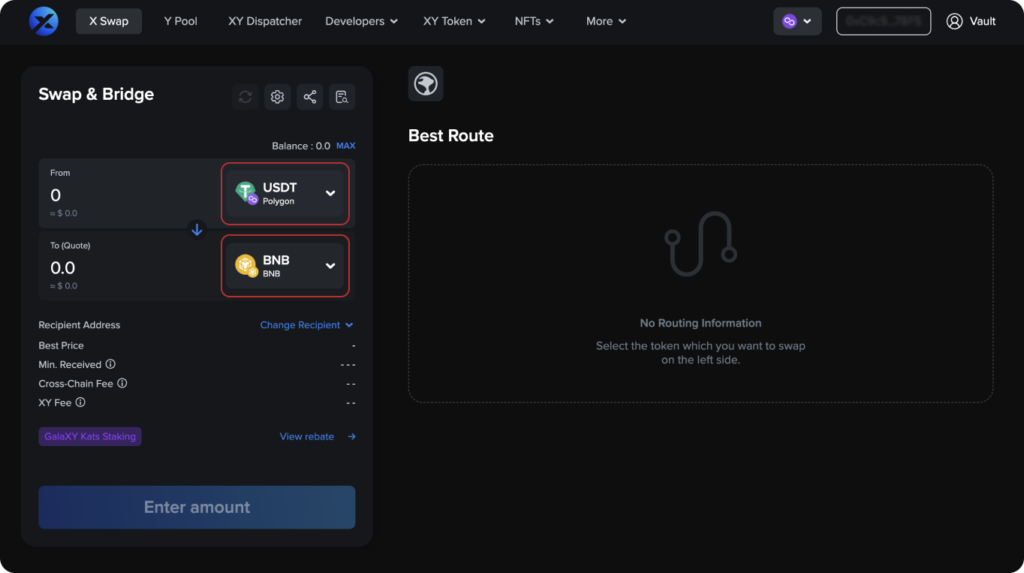Open More menu

point(606,21)
